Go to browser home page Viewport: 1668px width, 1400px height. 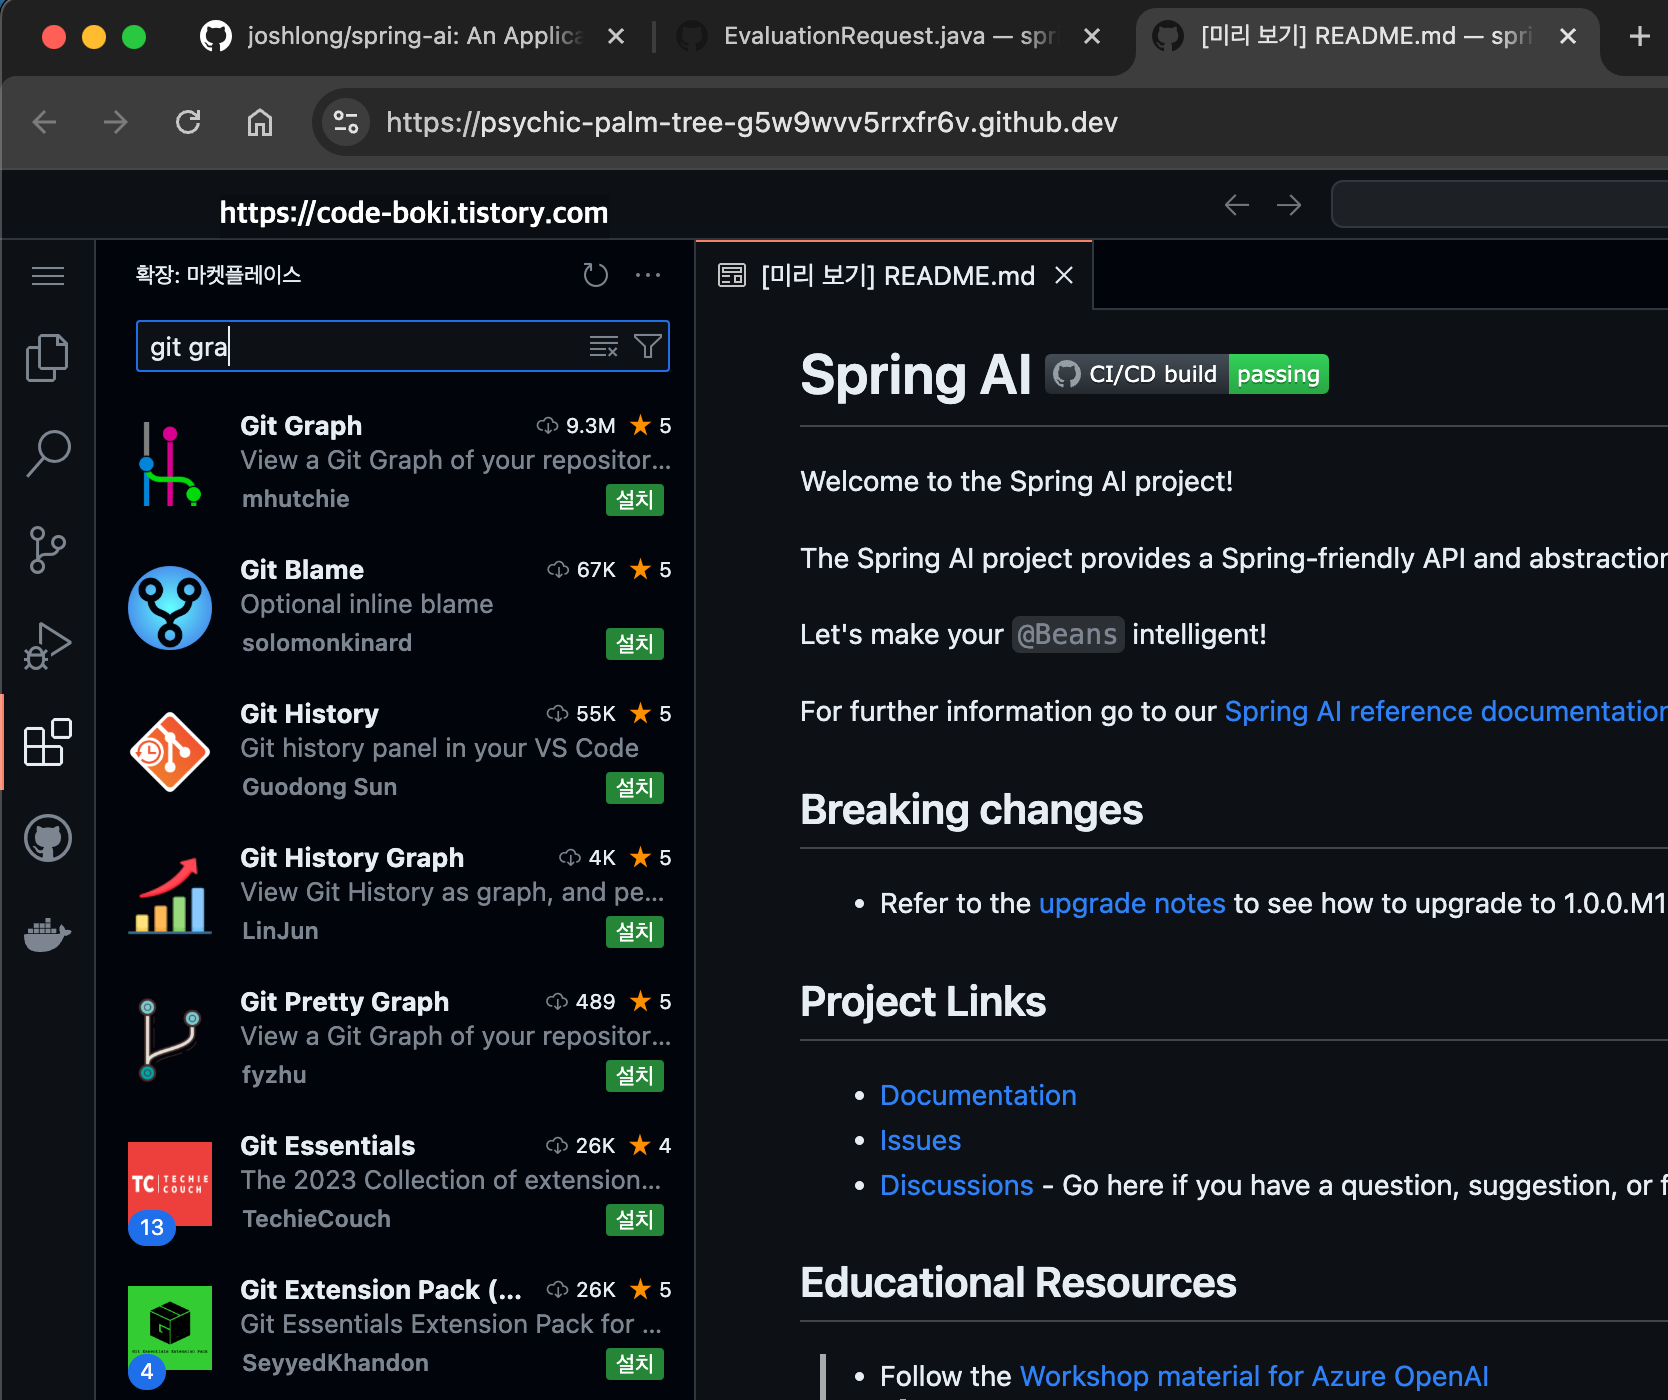point(260,122)
